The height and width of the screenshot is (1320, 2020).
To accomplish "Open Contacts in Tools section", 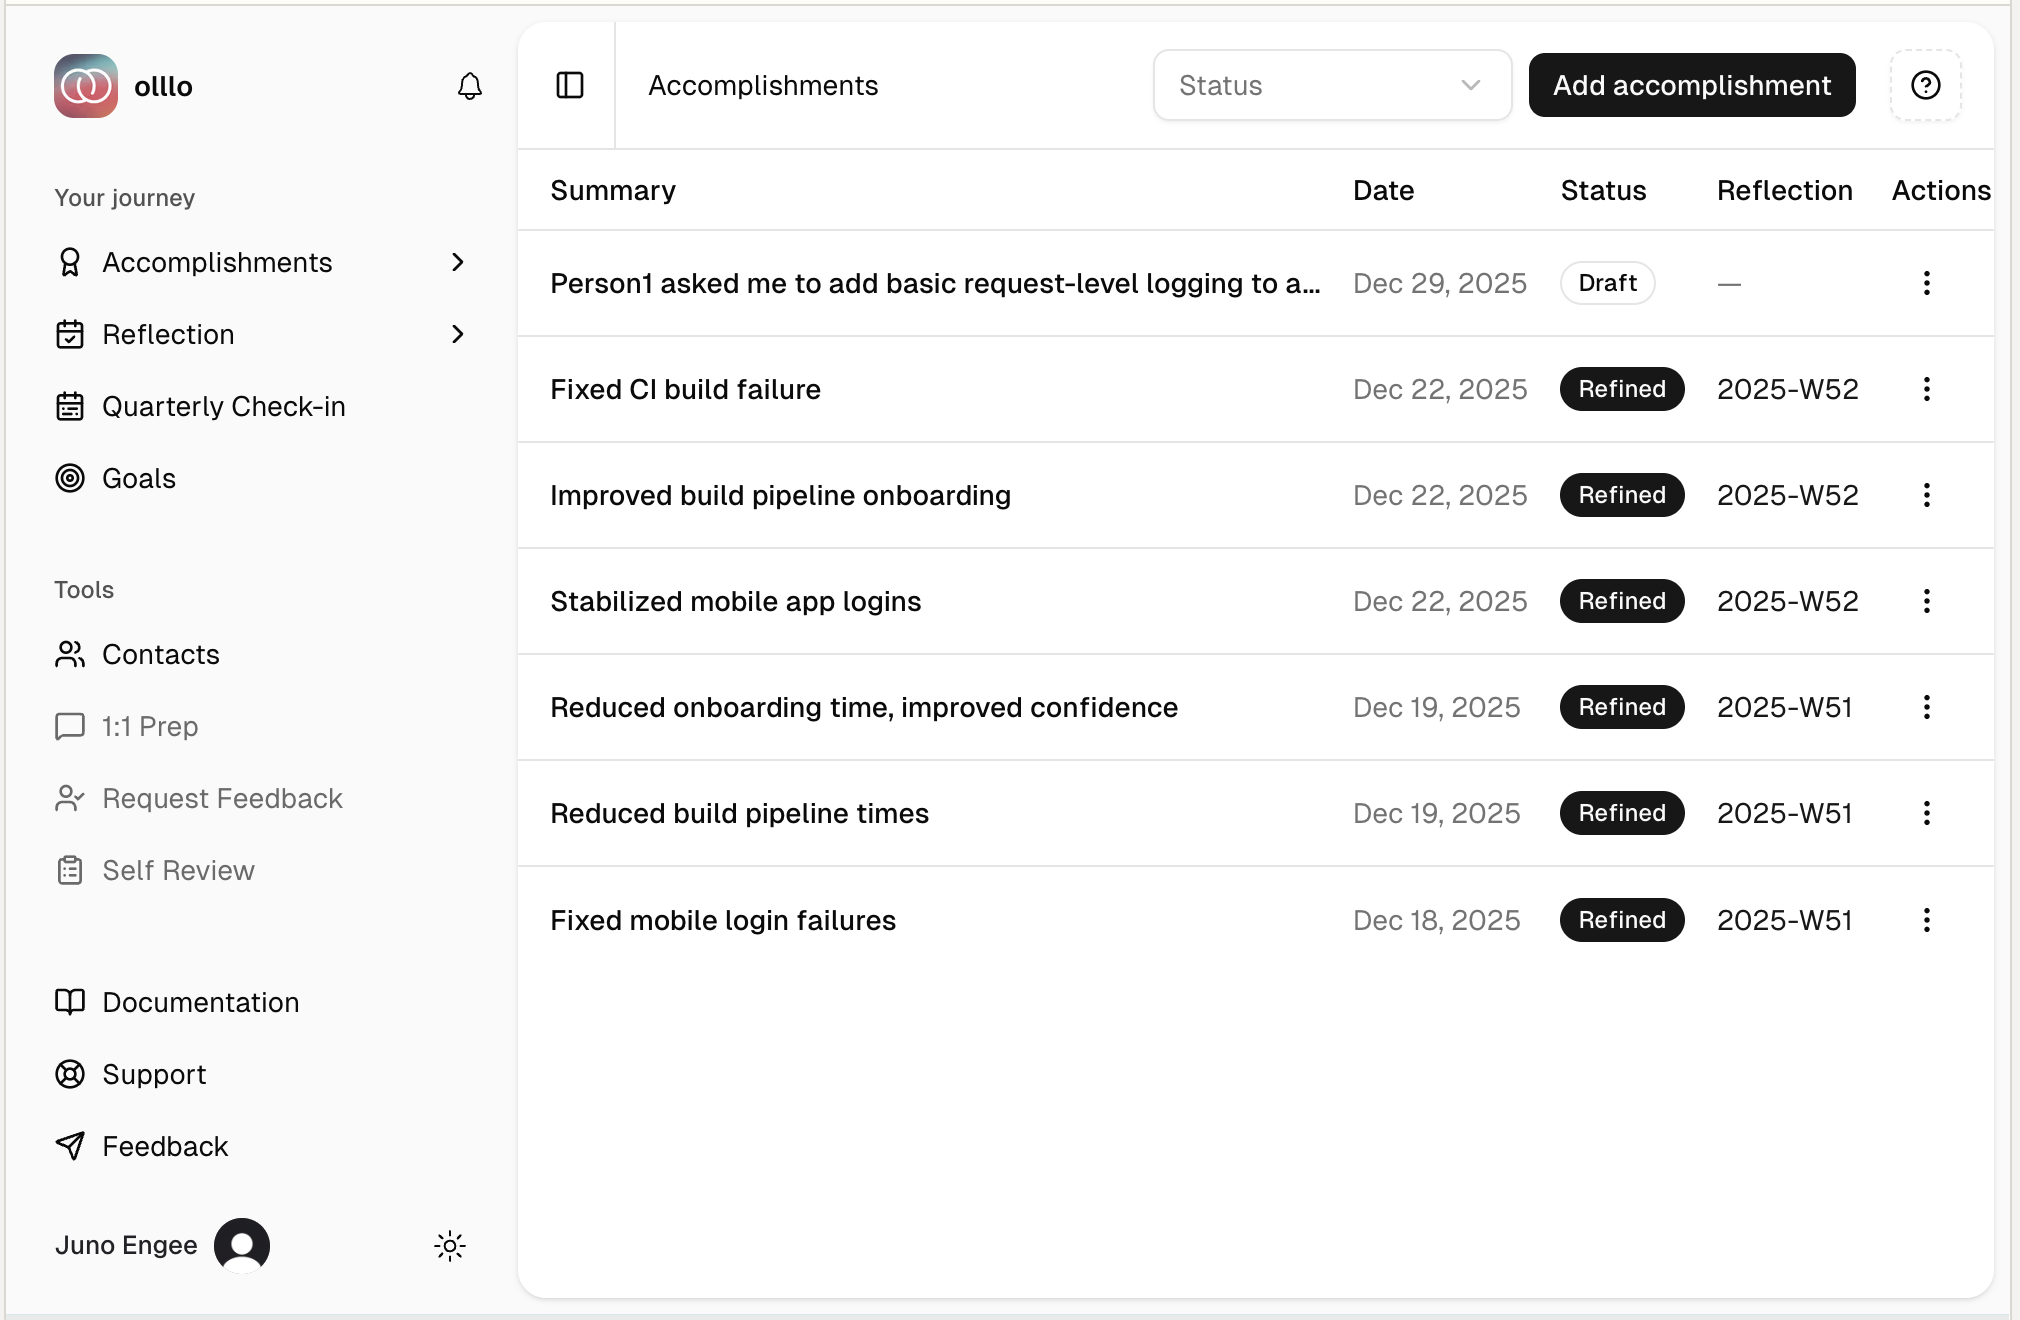I will [160, 654].
